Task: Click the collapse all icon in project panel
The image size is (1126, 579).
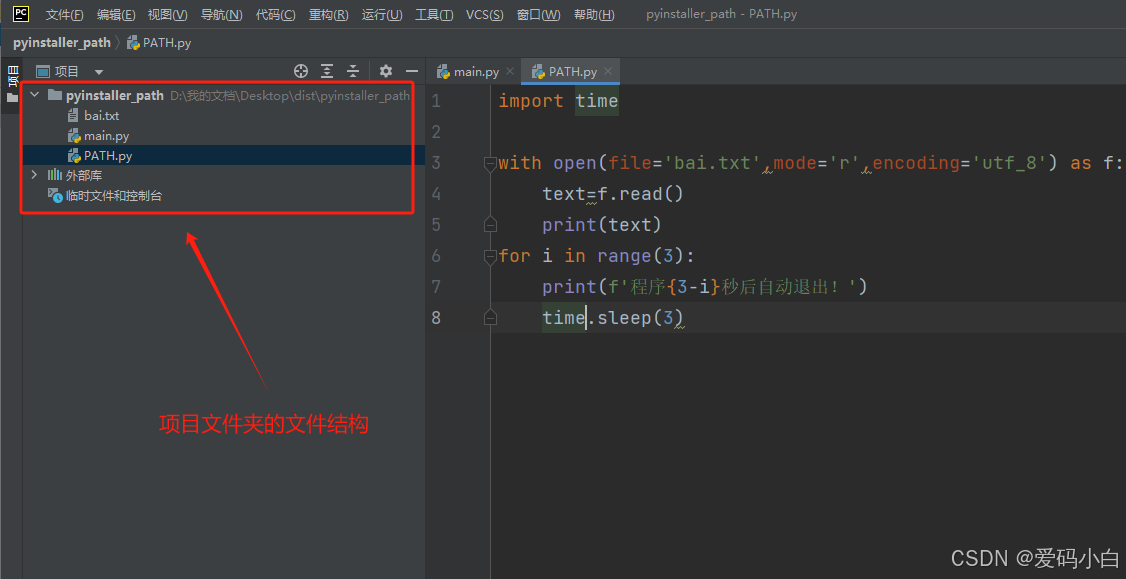Action: [x=353, y=71]
